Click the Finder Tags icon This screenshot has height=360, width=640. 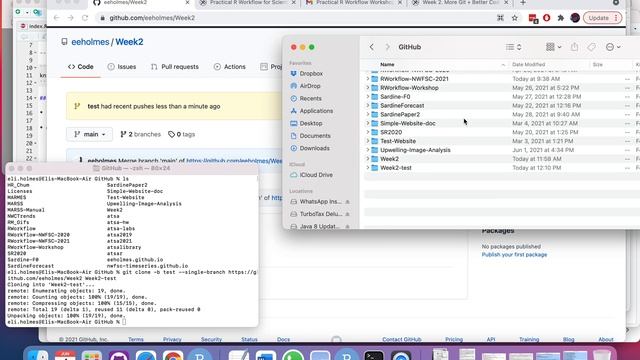[x=591, y=47]
